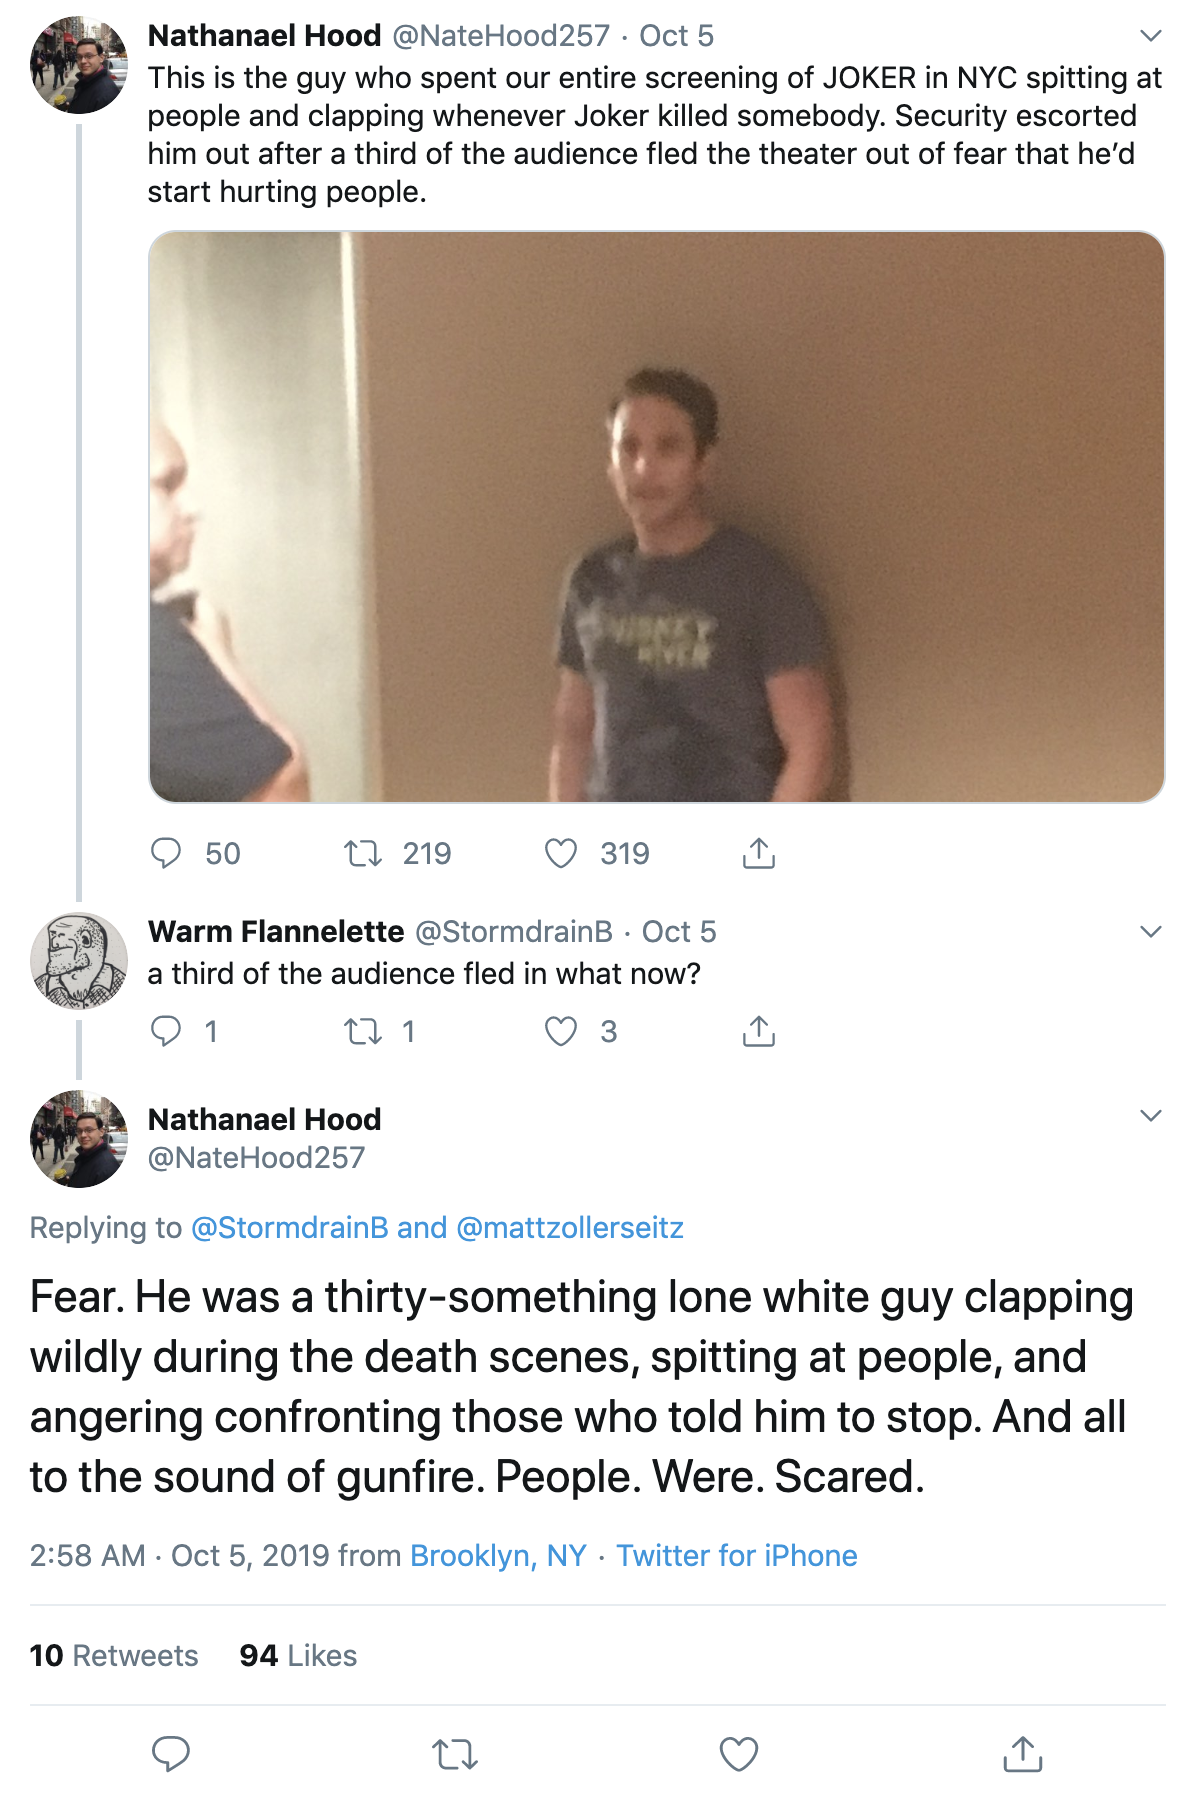This screenshot has height=1802, width=1186.
Task: Retweet the tweet with 219 retweets
Action: [x=363, y=853]
